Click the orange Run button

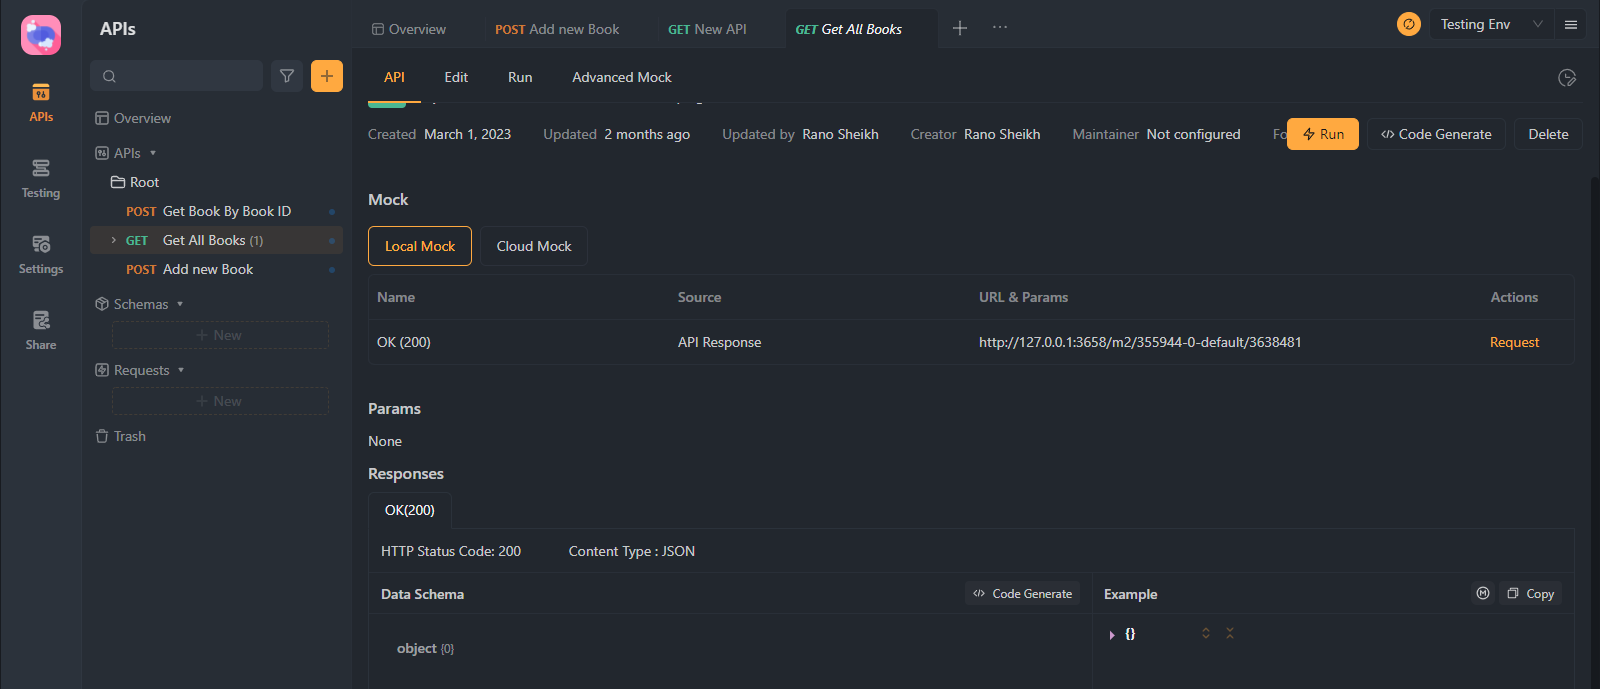click(x=1323, y=134)
